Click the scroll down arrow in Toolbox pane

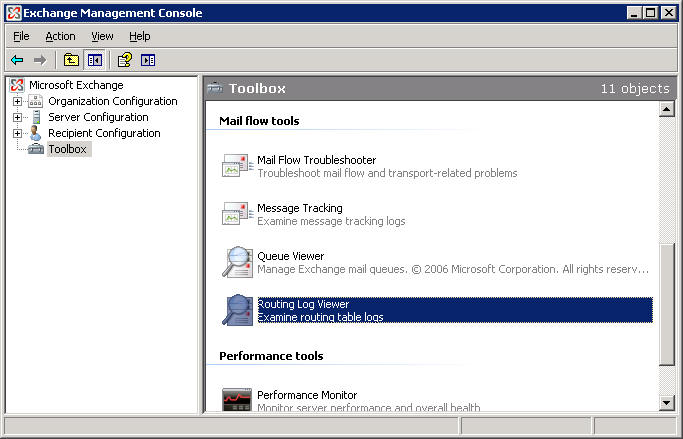click(666, 403)
